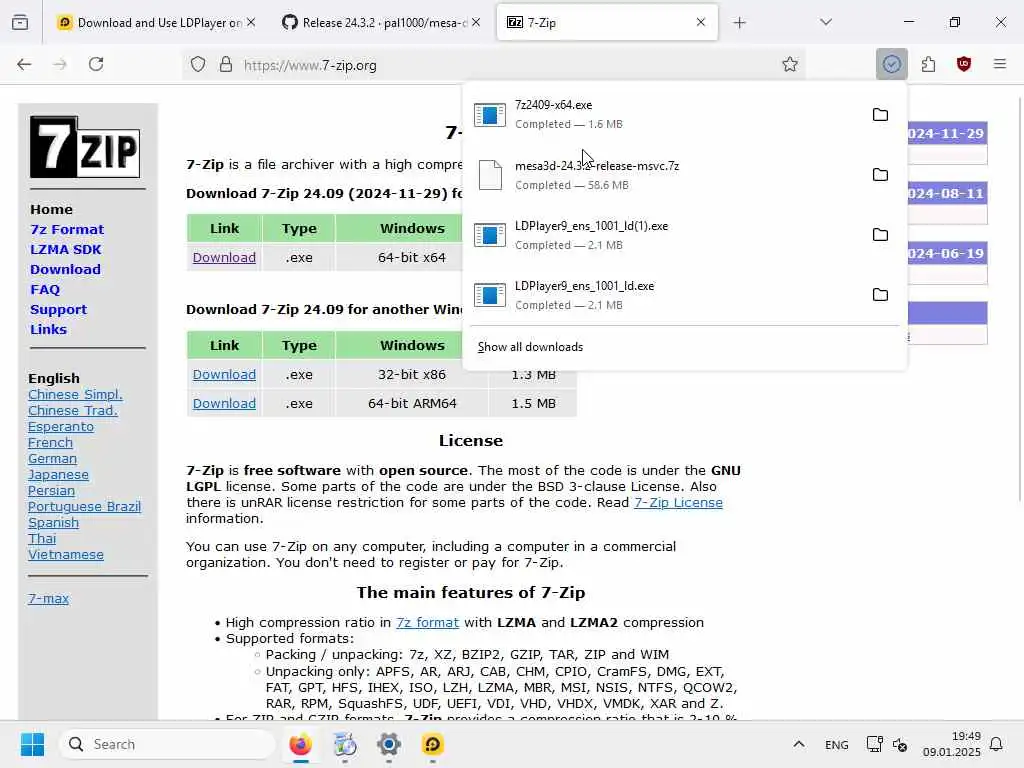
Task: Open the Extensions puzzle icon
Action: [x=928, y=64]
